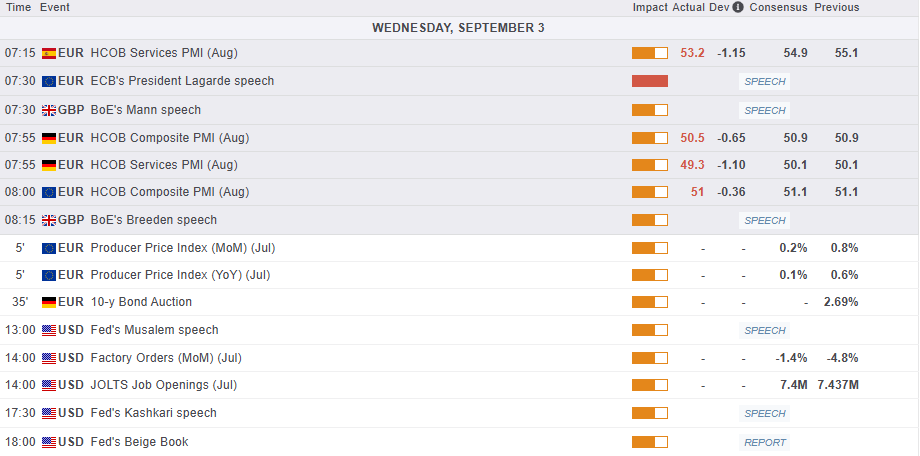Image resolution: width=920 pixels, height=456 pixels.
Task: Click EU flag on Producer Price Index (YoY)
Action: click(48, 275)
